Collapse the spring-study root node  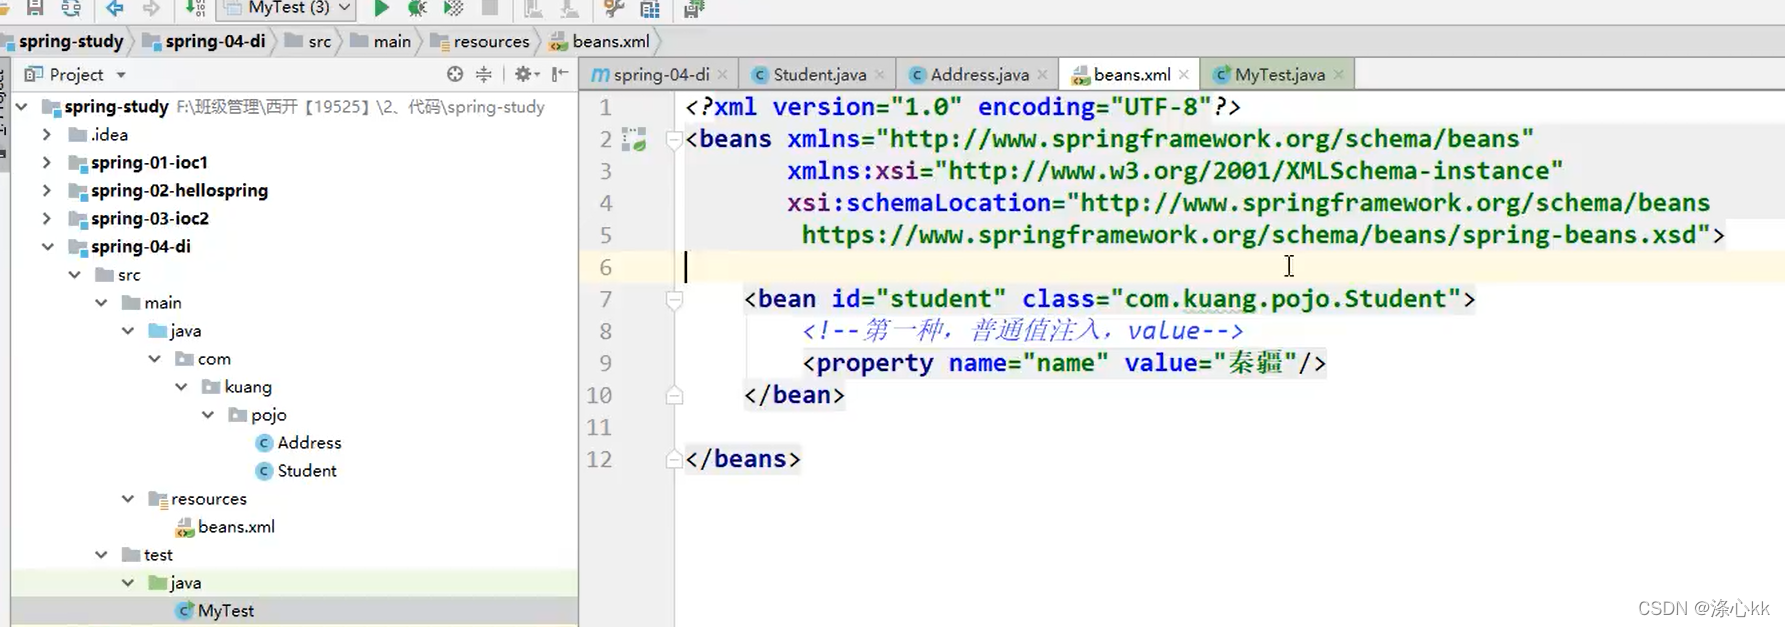pyautogui.click(x=22, y=106)
